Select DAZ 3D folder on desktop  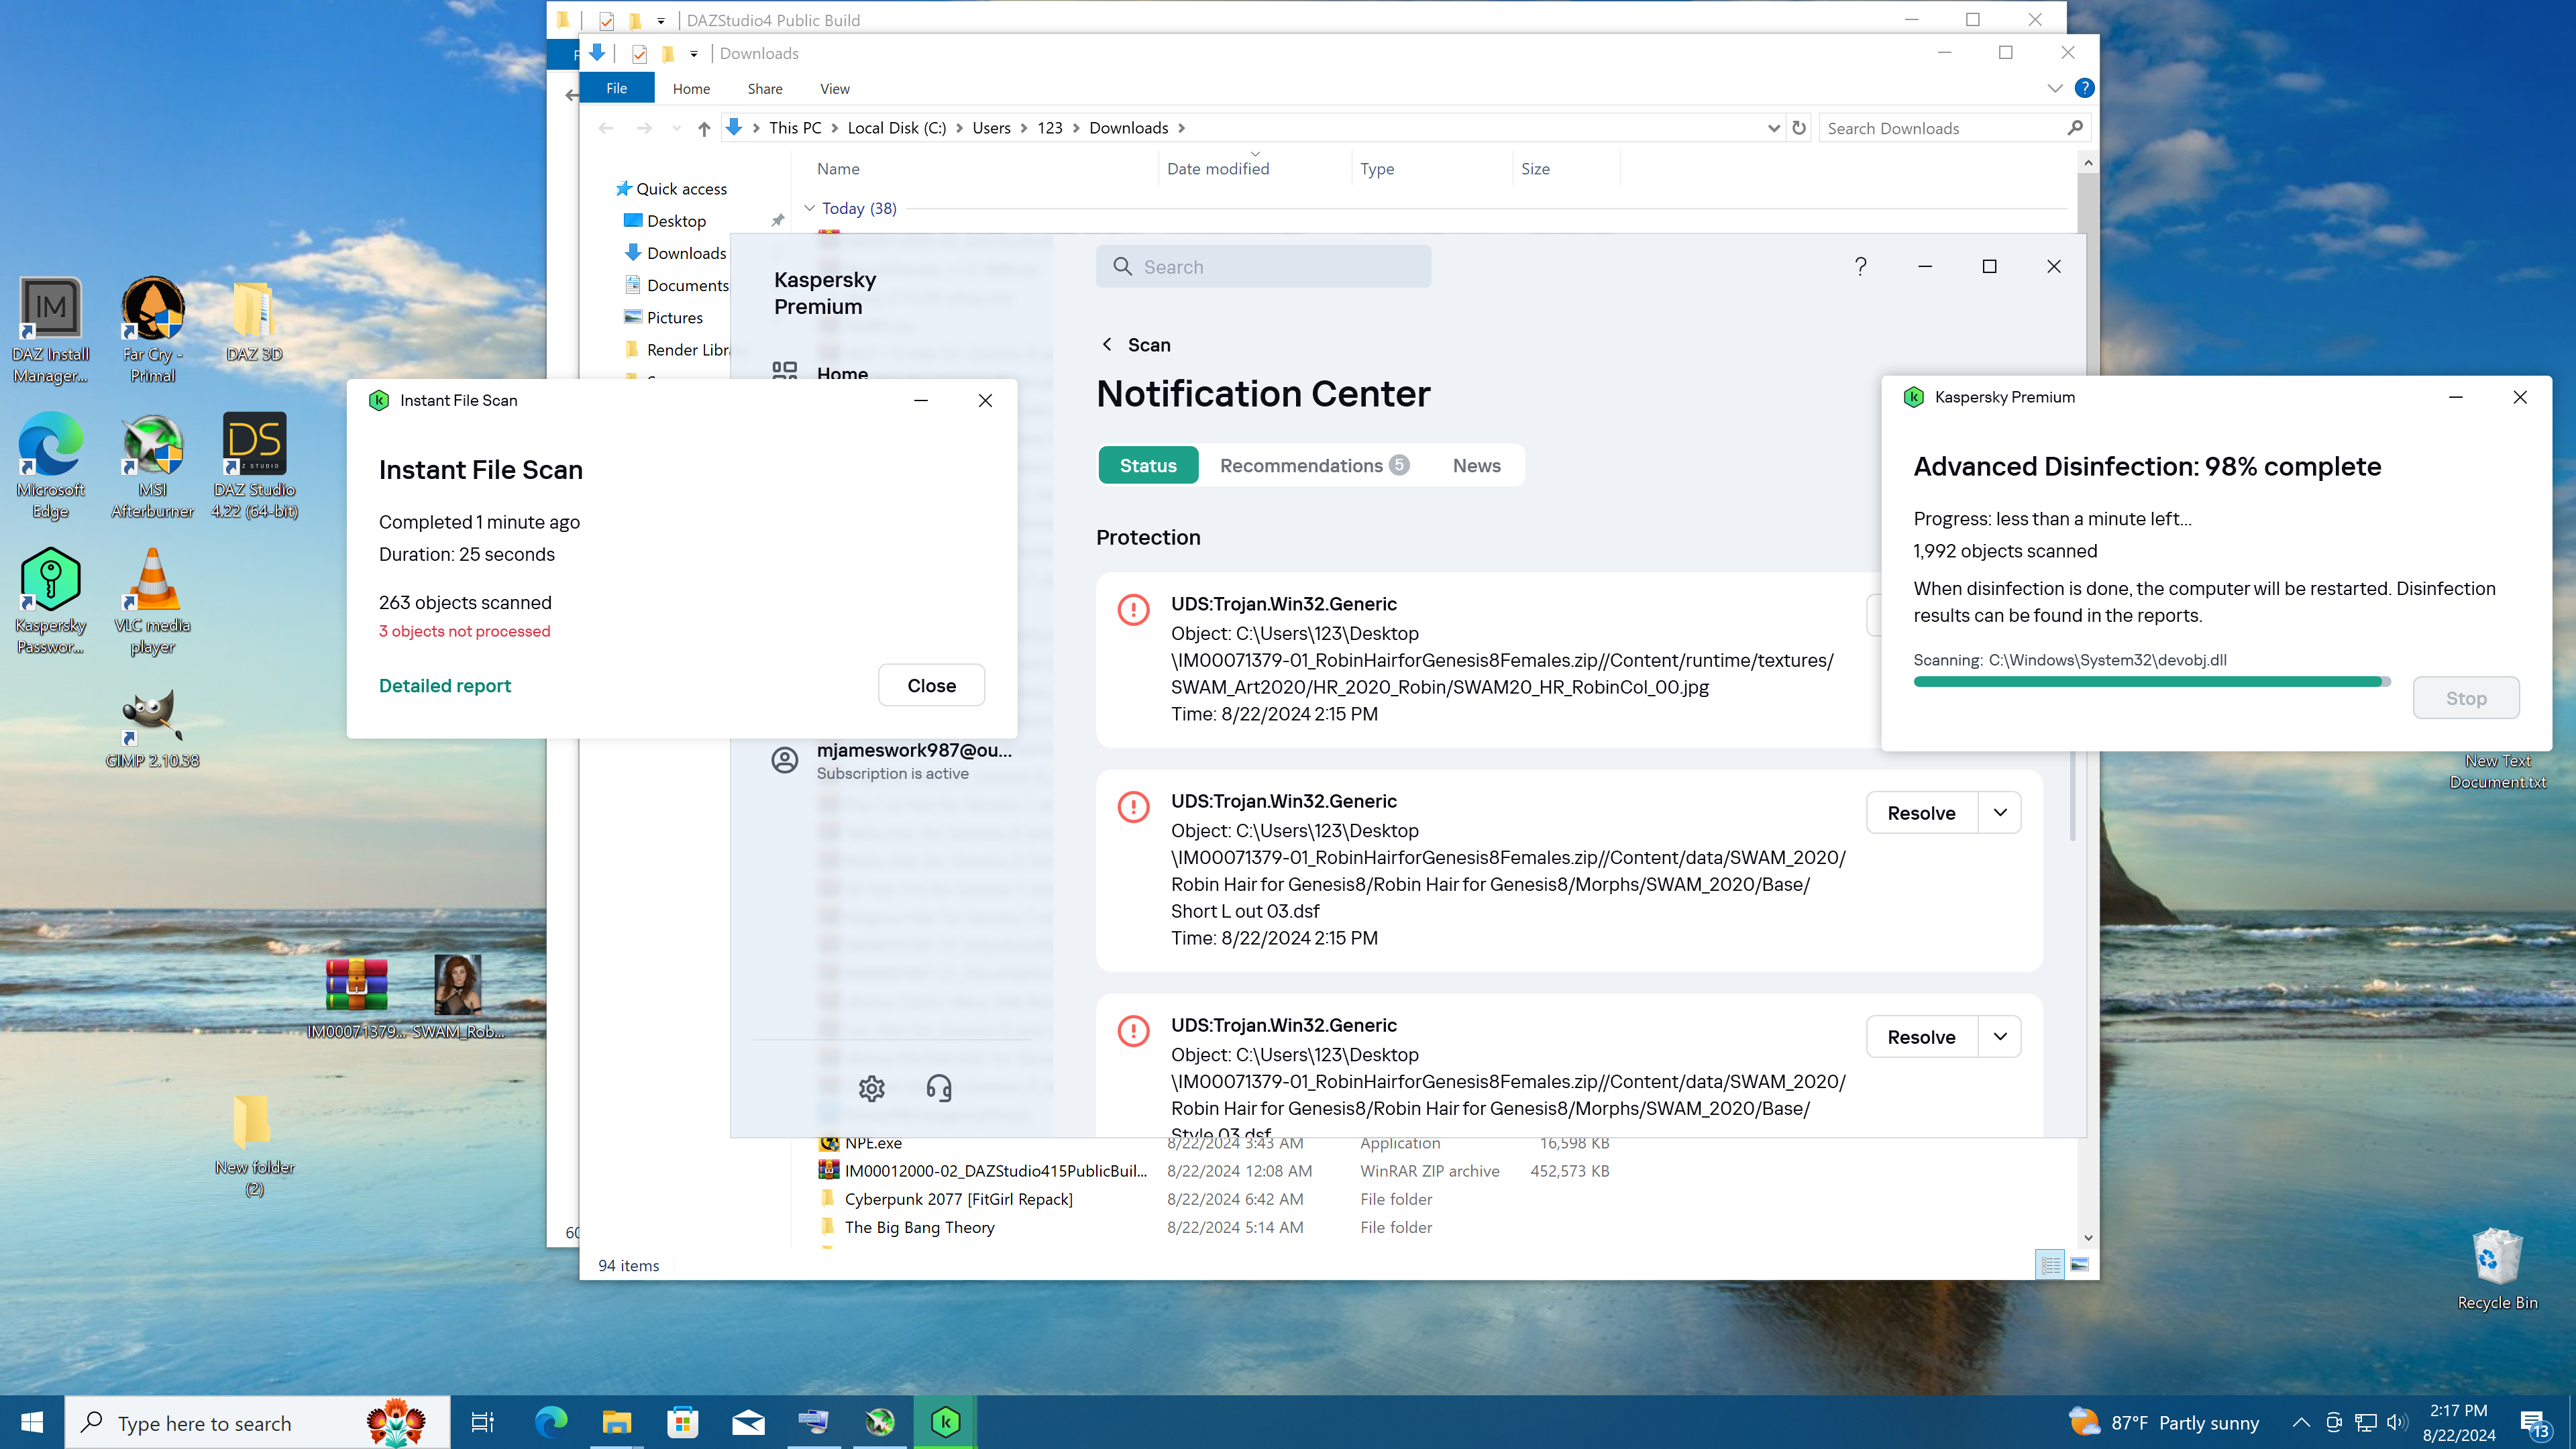click(x=254, y=322)
